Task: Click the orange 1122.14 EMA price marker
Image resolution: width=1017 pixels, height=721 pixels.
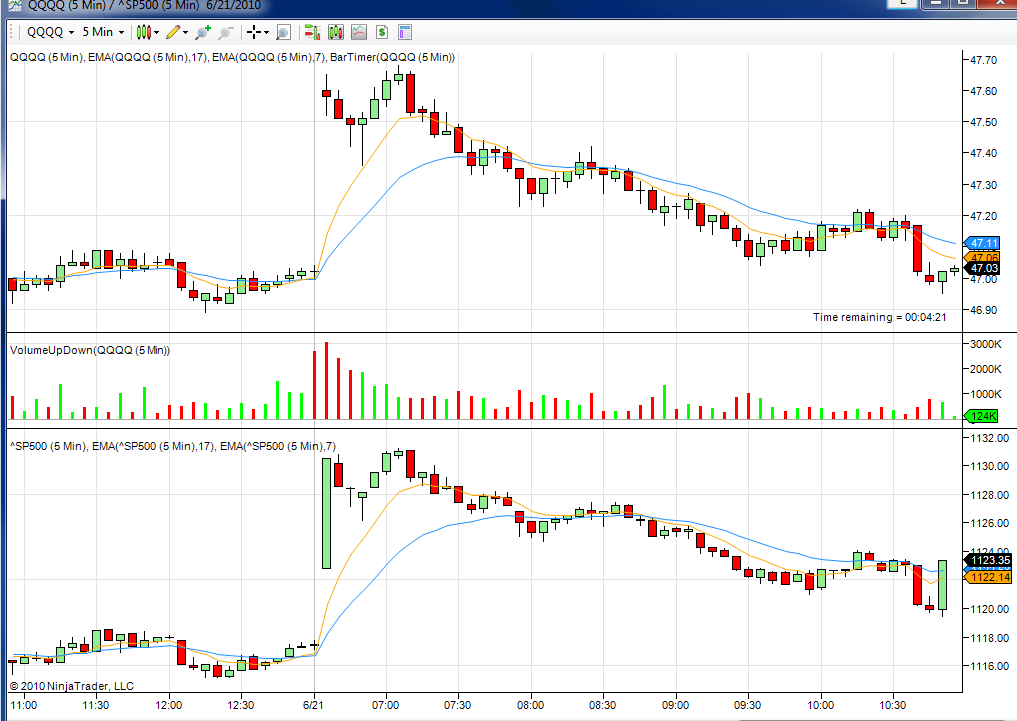Action: click(x=988, y=577)
